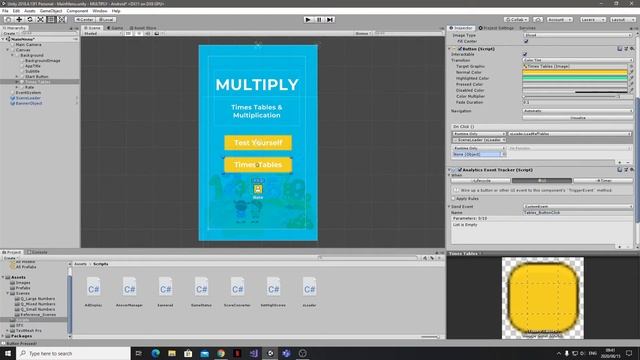The height and width of the screenshot is (360, 640).
Task: Open the Cloud services icon button
Action: pyautogui.click(x=538, y=20)
